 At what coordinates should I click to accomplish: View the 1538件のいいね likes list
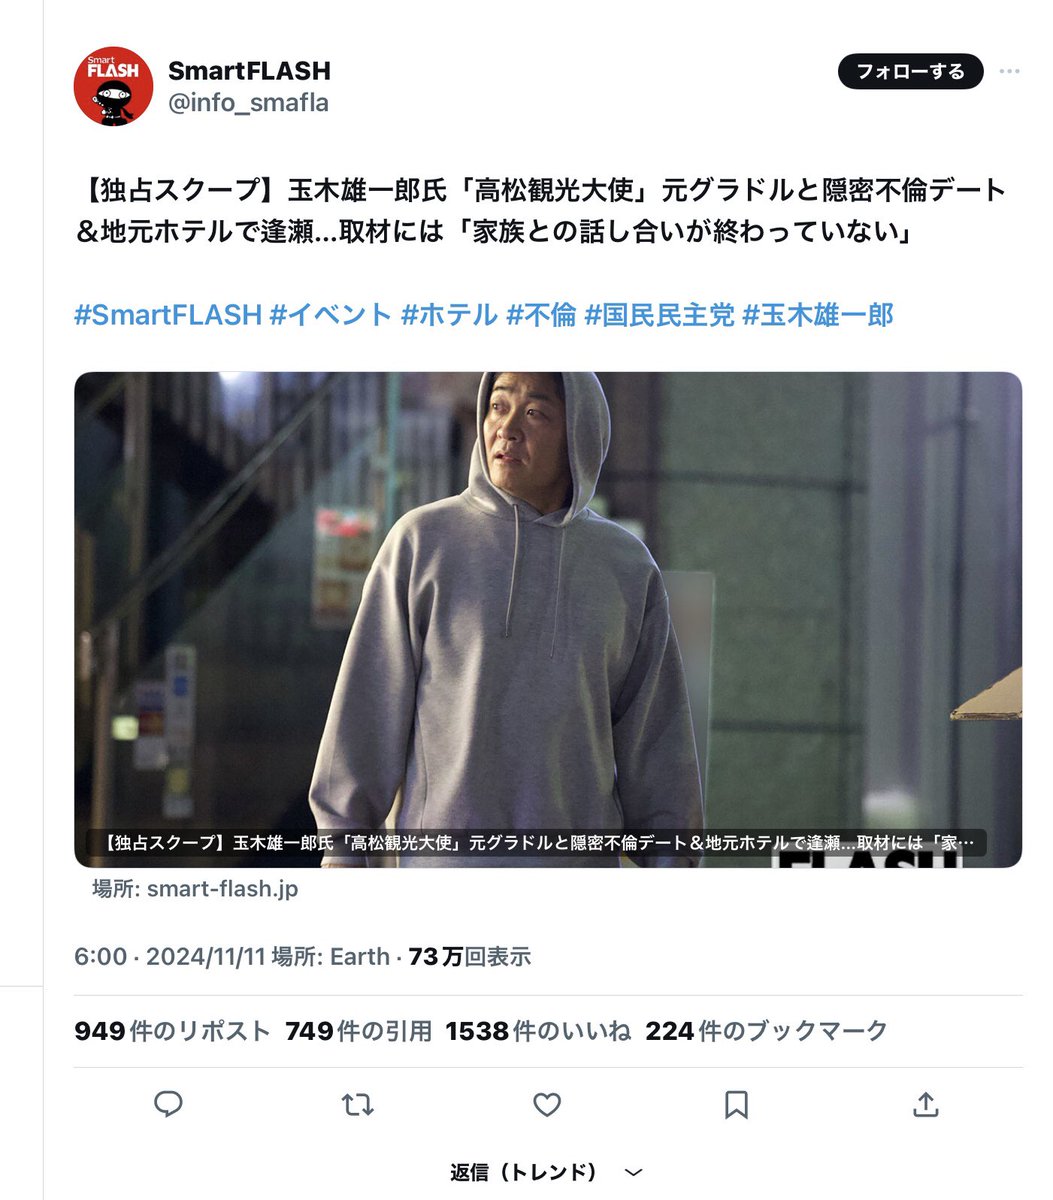tap(538, 1031)
